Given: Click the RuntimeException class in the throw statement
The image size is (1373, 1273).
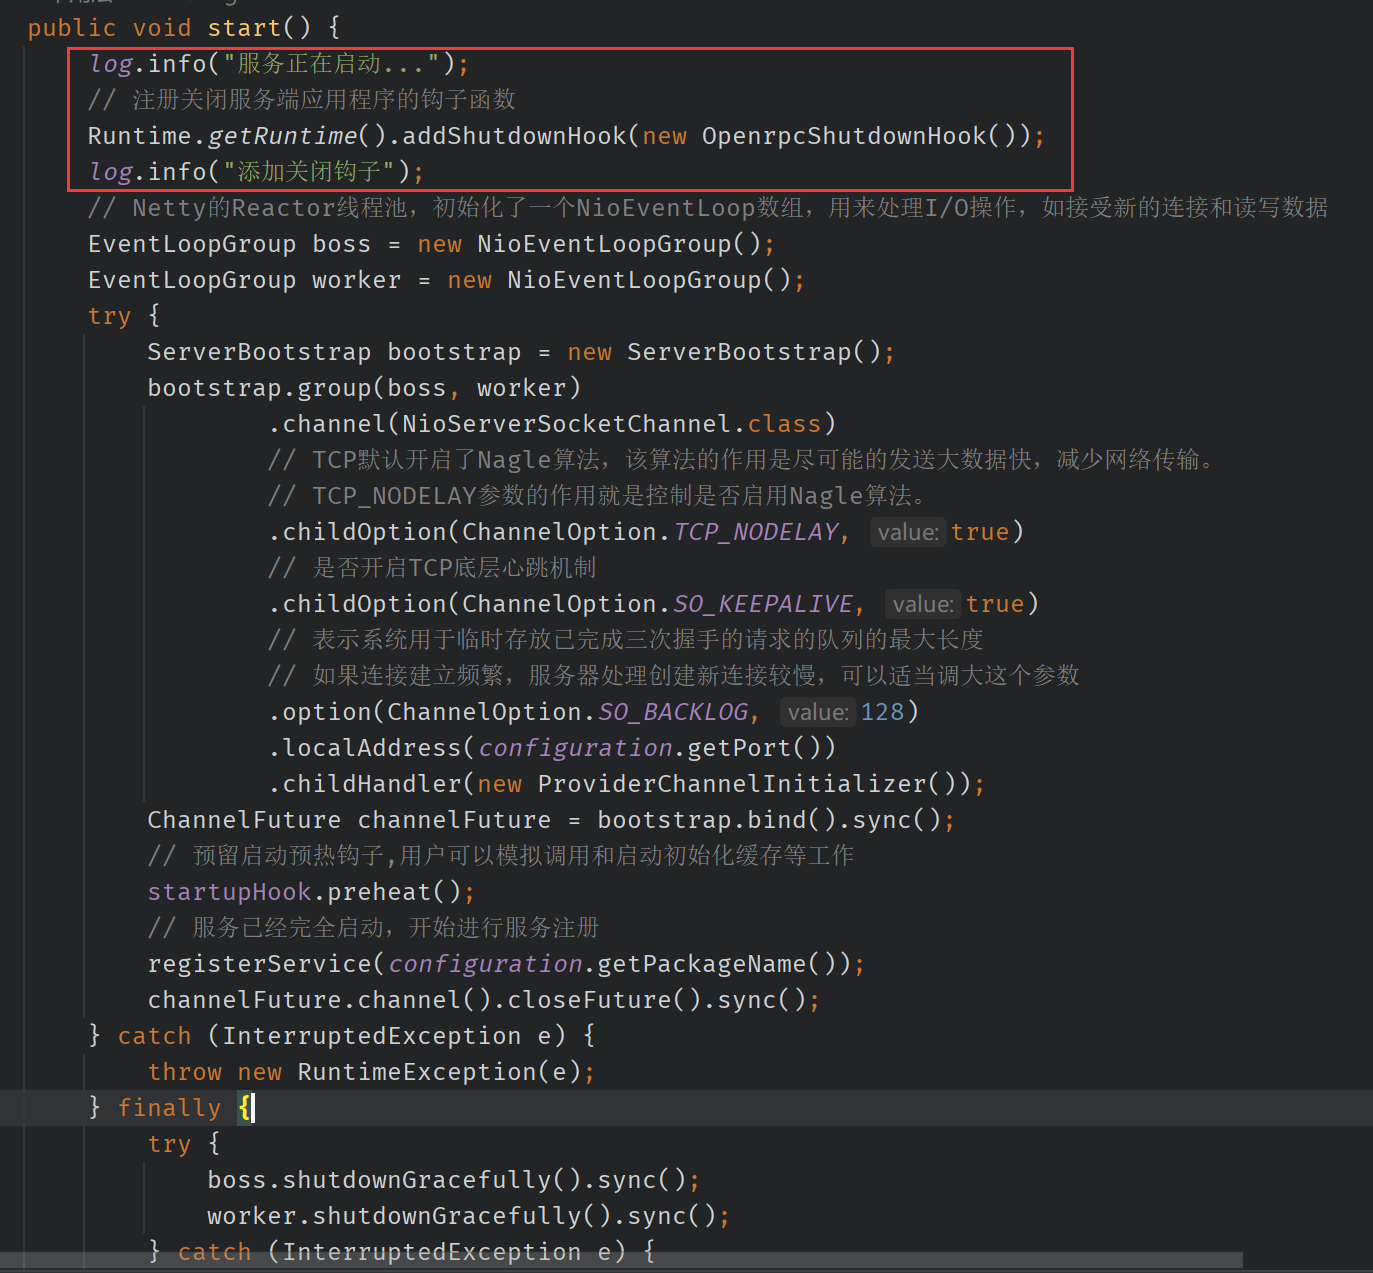Looking at the screenshot, I should pos(416,1072).
